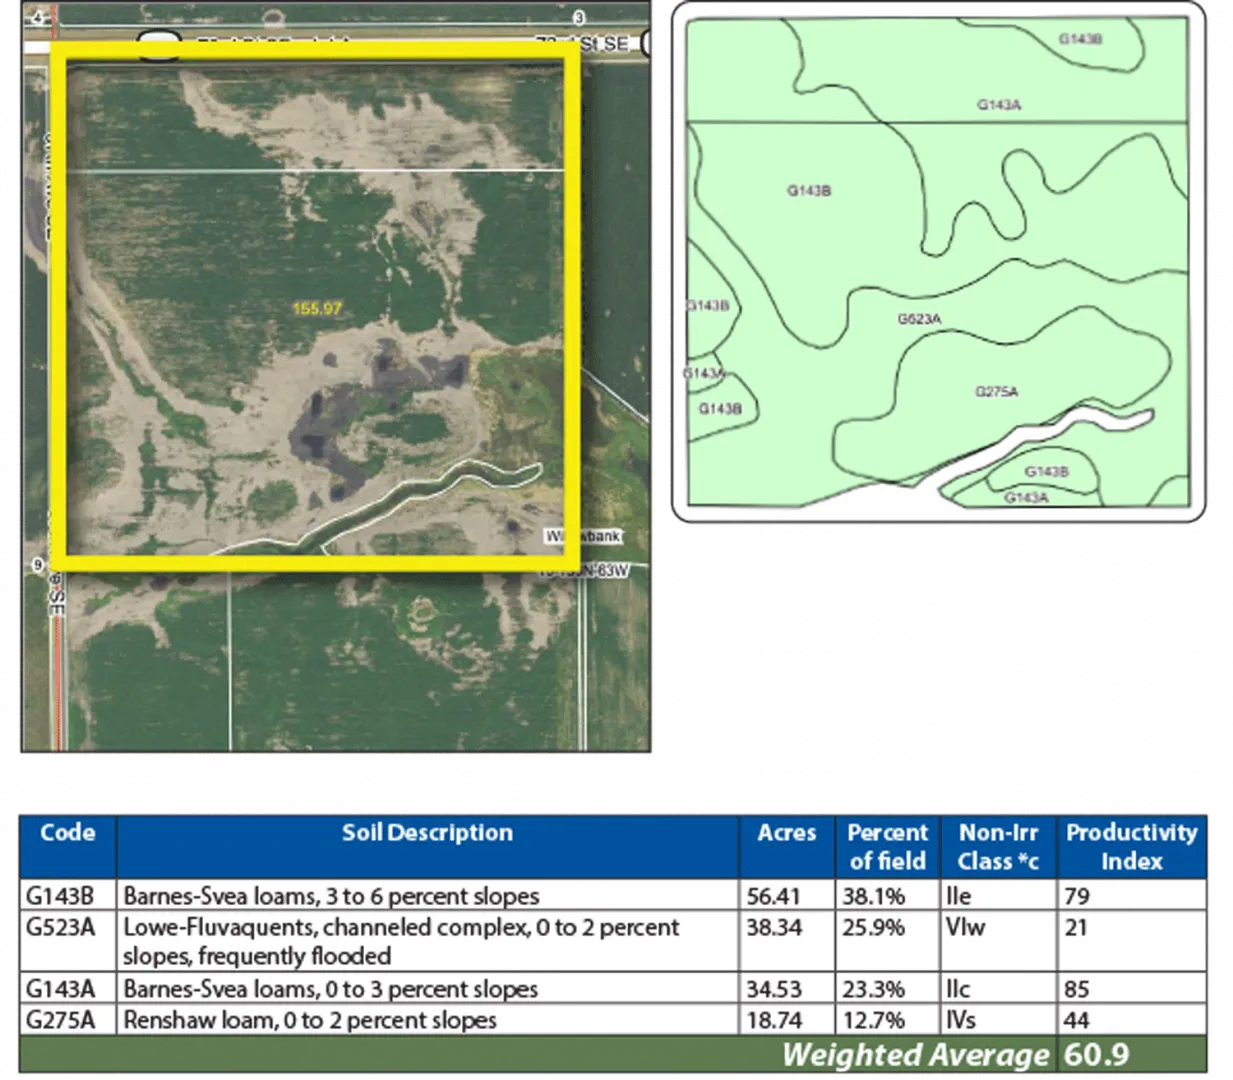This screenshot has height=1080, width=1233.
Task: Click the Percent of field column header
Action: (887, 846)
